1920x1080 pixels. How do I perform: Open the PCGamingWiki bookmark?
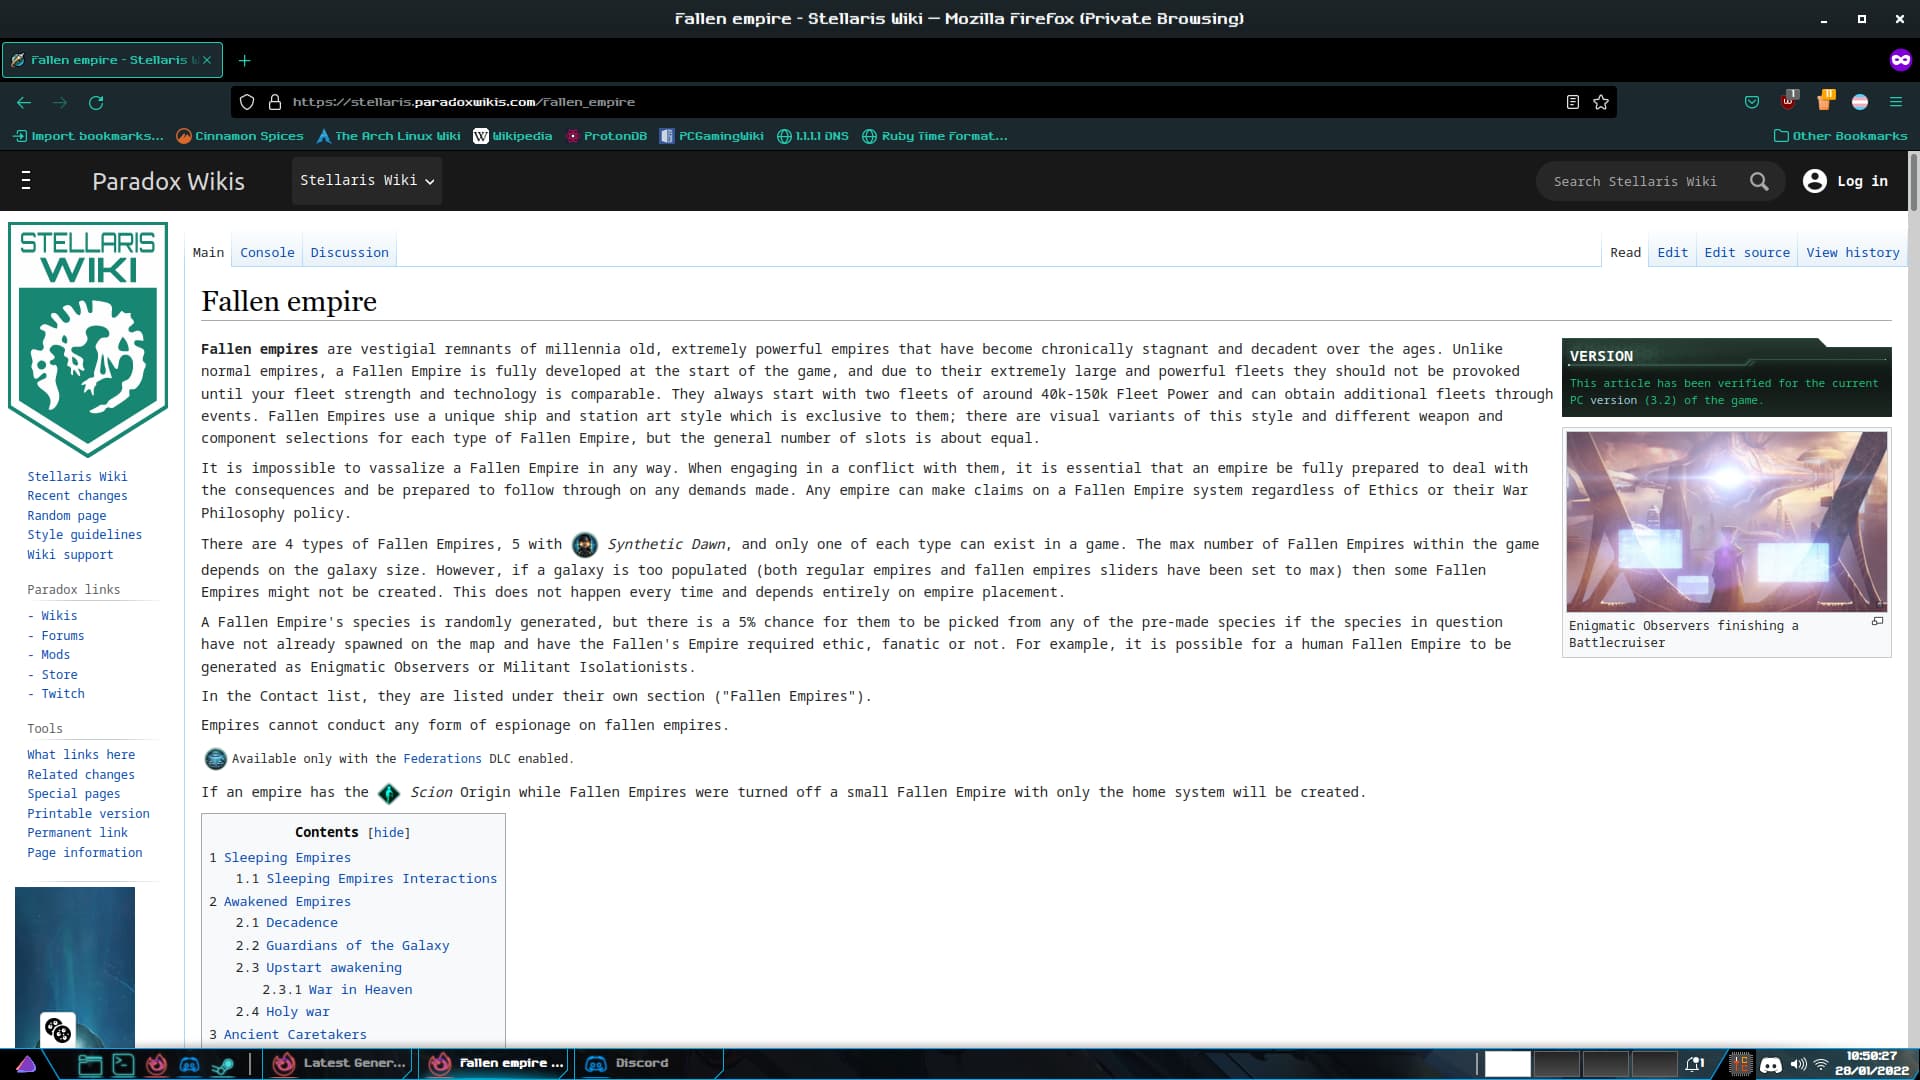711,136
